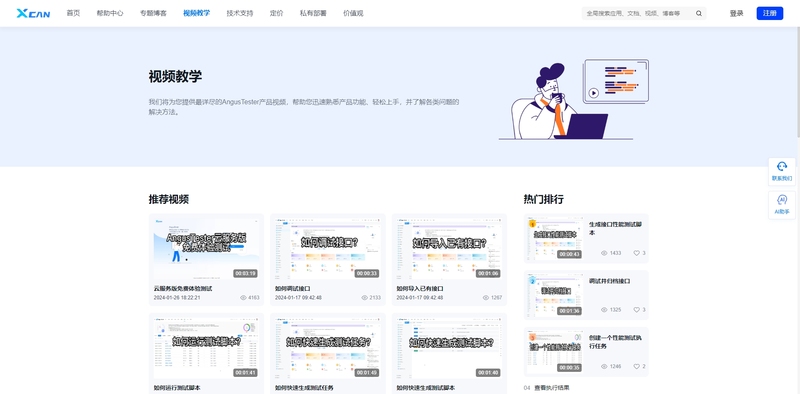Click heart icon on 调试并归档接口

(636, 310)
